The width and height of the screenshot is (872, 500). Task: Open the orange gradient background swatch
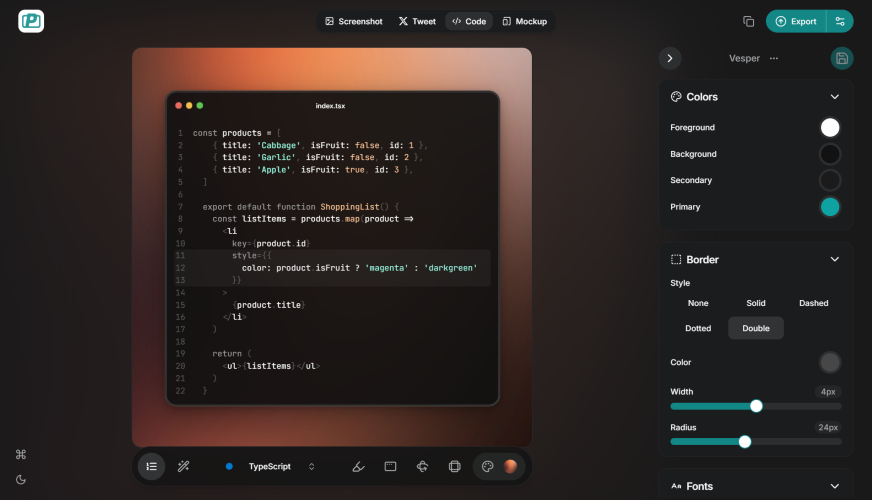510,467
